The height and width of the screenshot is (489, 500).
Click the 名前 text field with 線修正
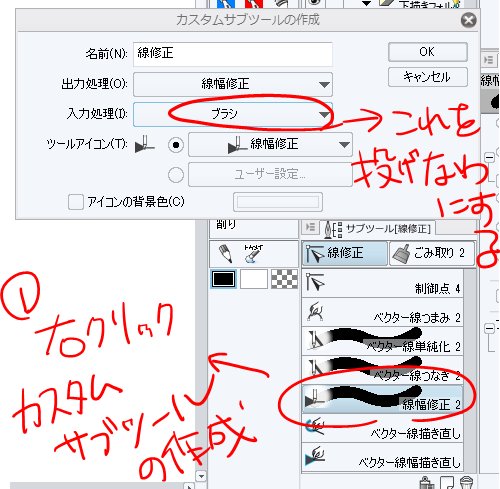(x=233, y=54)
